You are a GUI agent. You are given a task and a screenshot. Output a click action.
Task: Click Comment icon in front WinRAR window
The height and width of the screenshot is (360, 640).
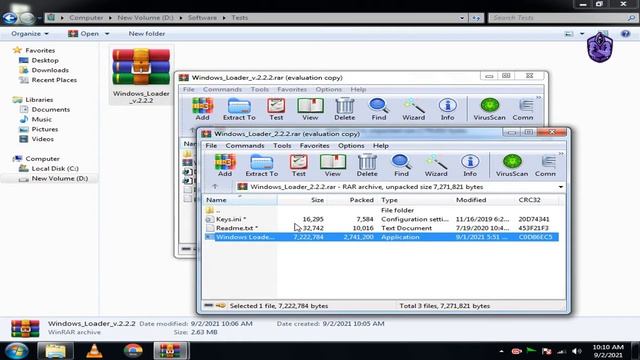coord(545,165)
